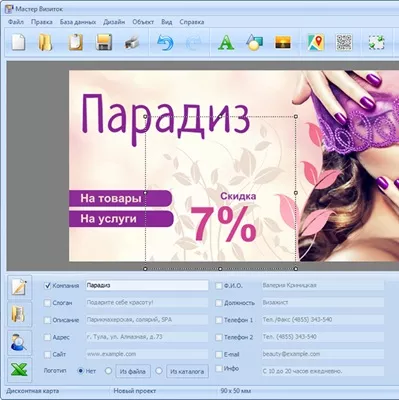The image size is (399, 400).
Task: Select the Скидка text on the card
Action: point(238,196)
